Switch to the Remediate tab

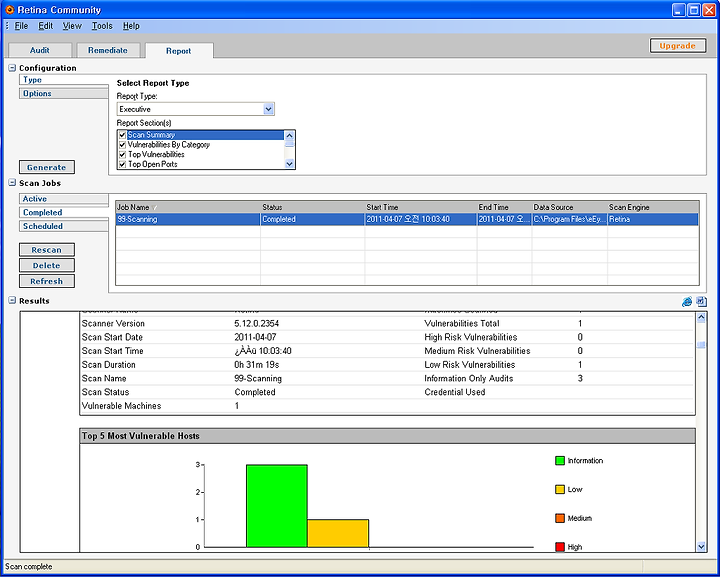[x=108, y=50]
